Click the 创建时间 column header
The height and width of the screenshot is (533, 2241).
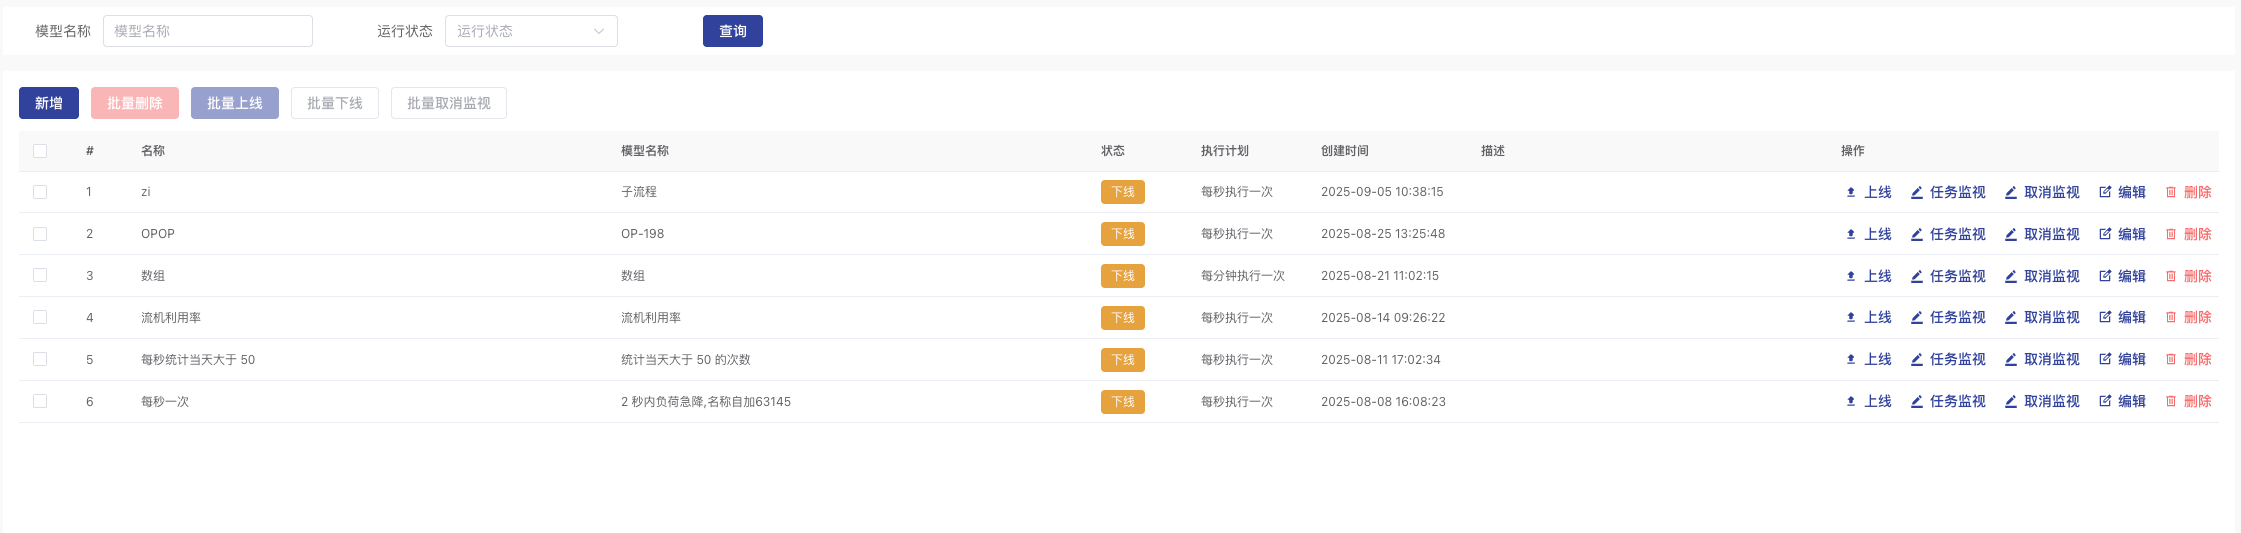click(1344, 151)
